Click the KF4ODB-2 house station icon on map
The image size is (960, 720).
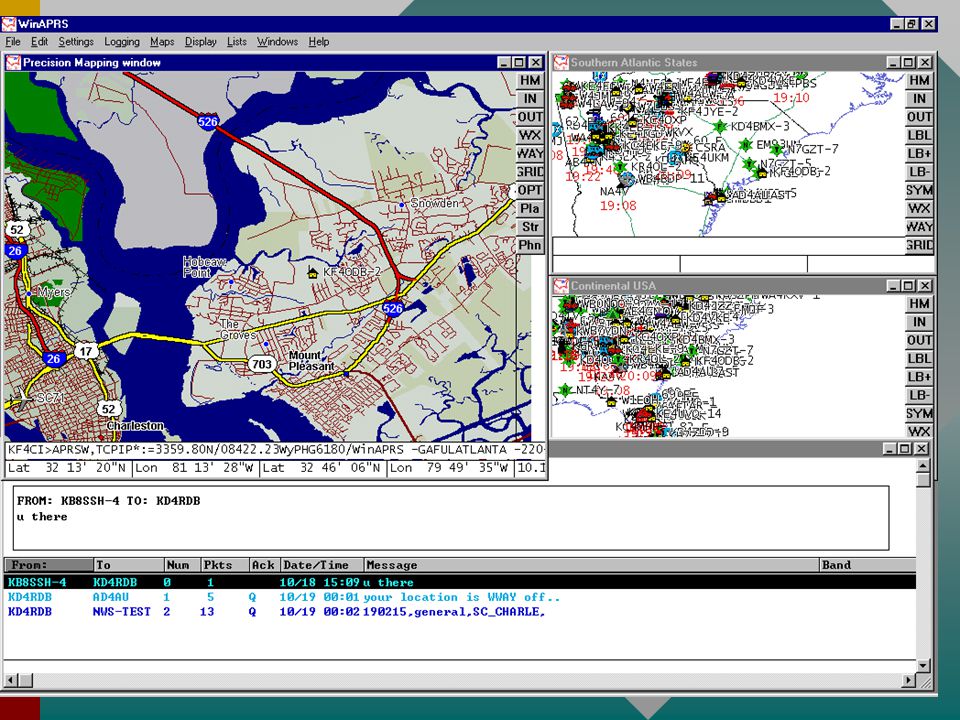pos(313,272)
